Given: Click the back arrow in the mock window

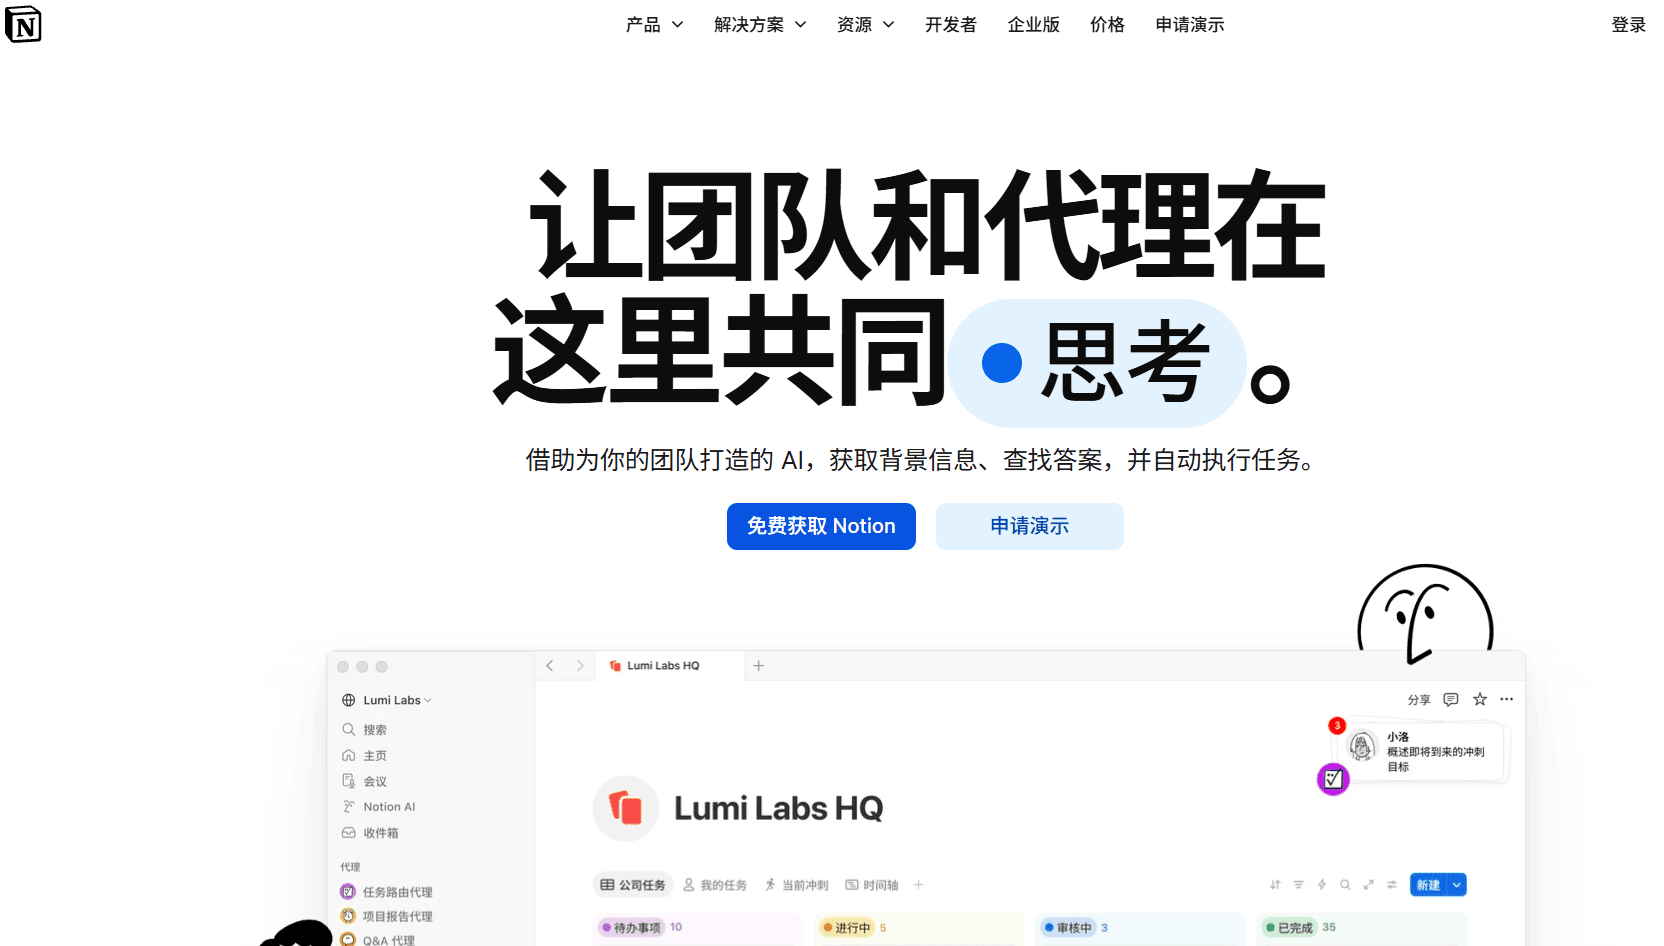Looking at the screenshot, I should pyautogui.click(x=550, y=666).
